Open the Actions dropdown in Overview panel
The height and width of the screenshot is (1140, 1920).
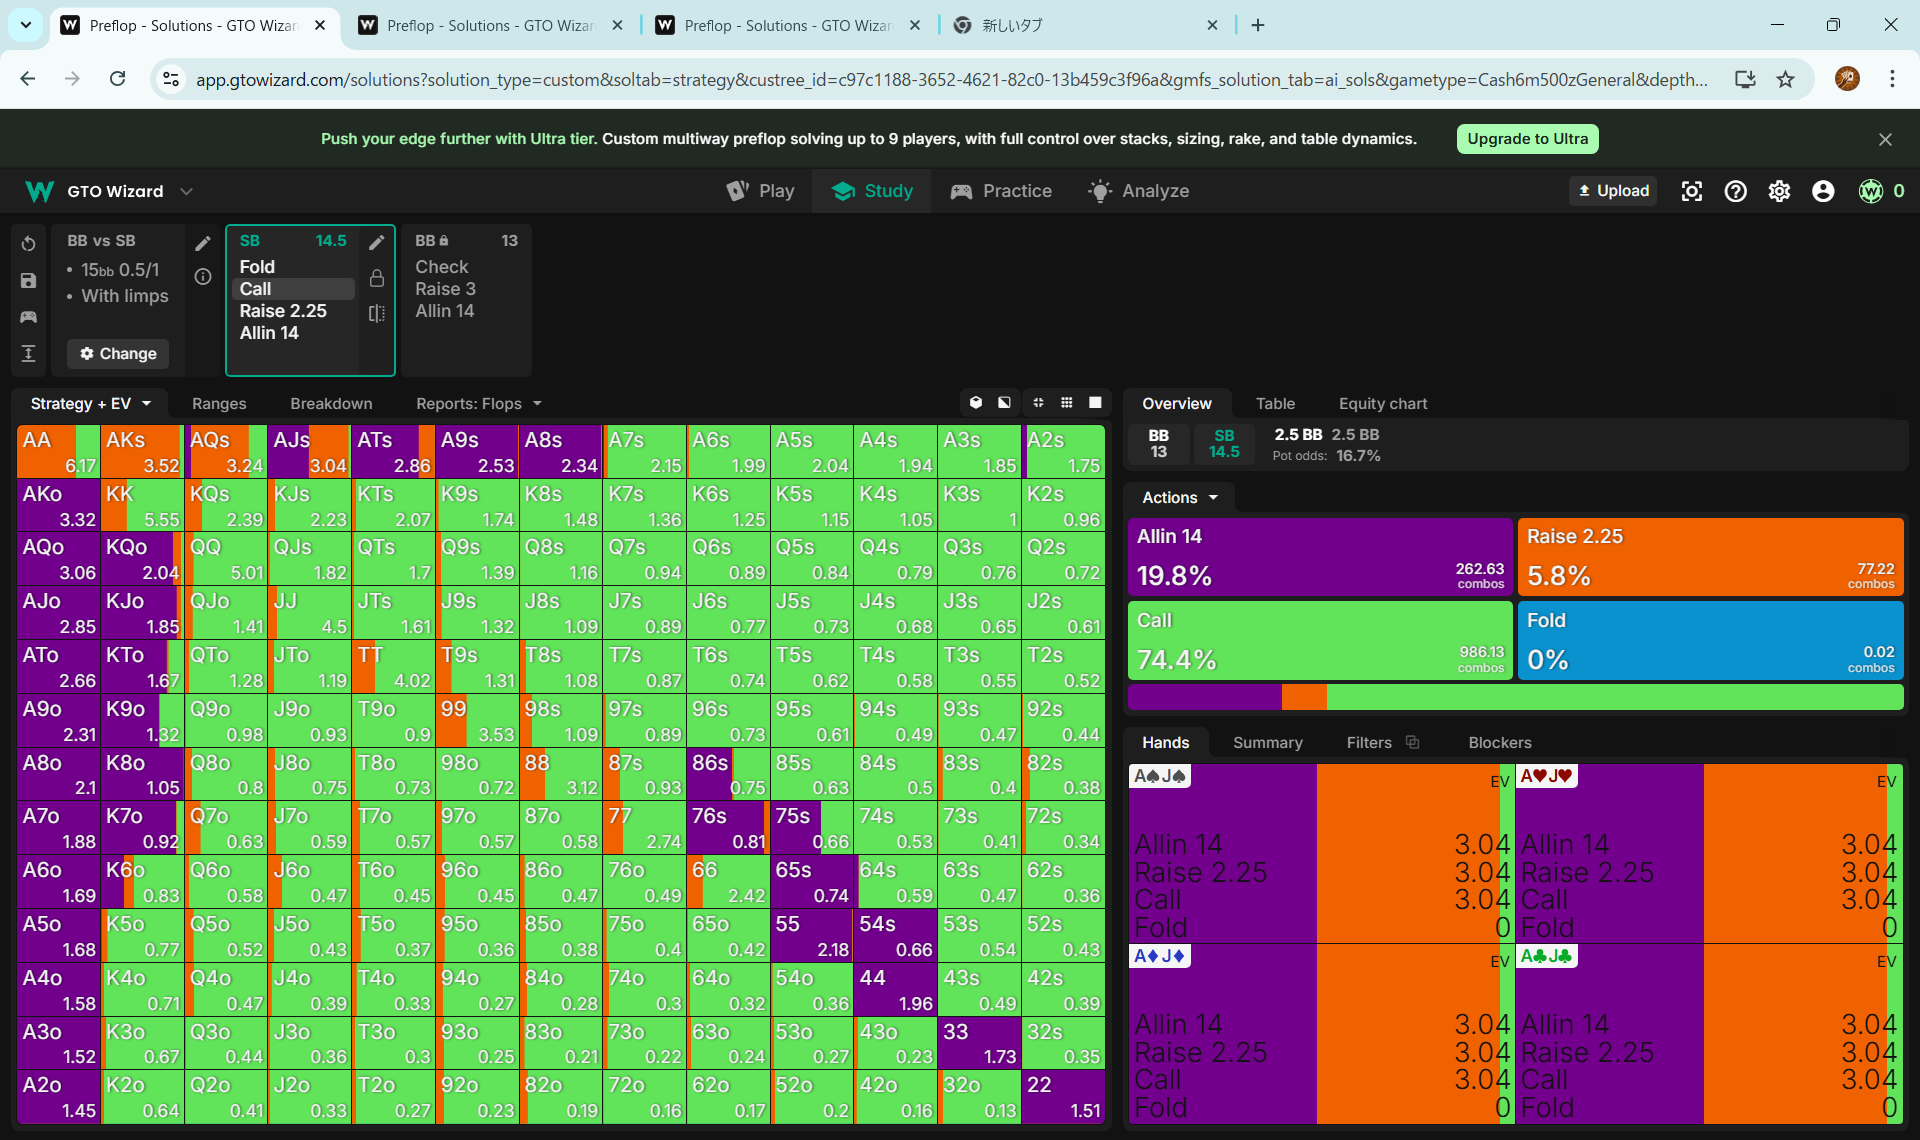1179,497
